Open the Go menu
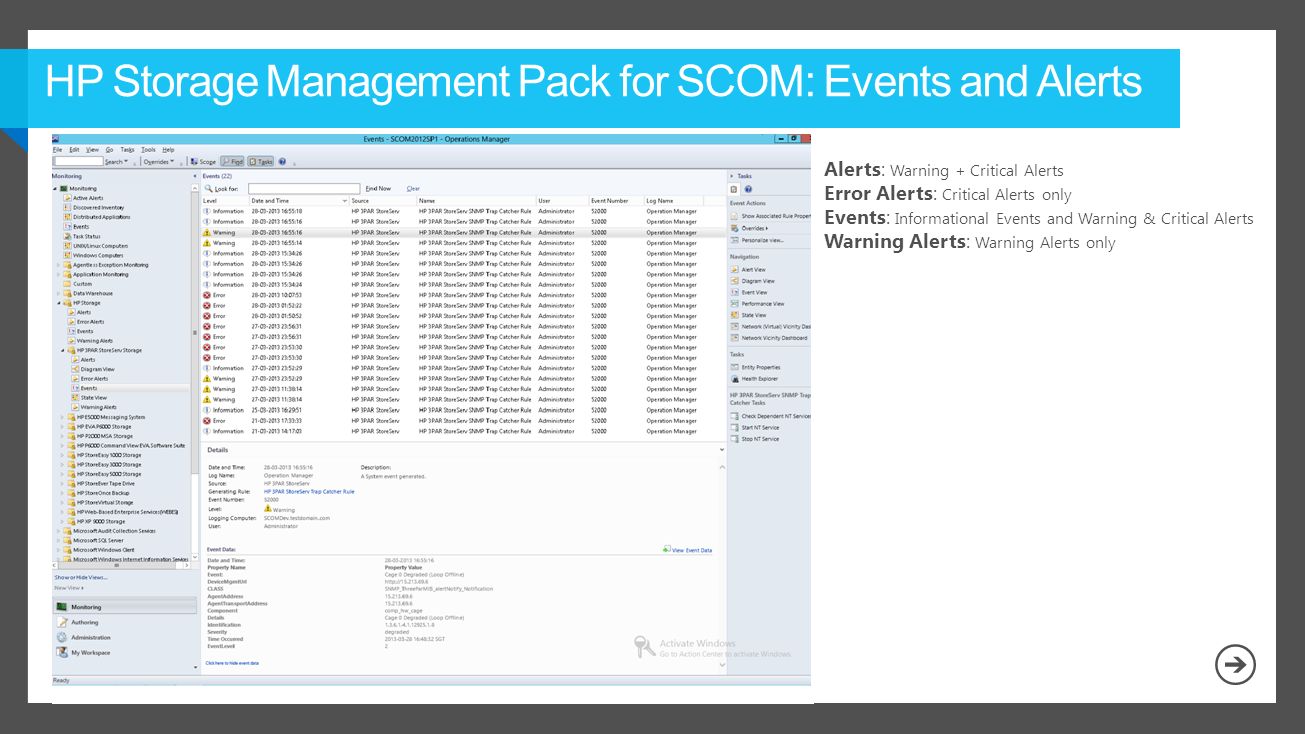Image resolution: width=1305 pixels, height=734 pixels. click(x=110, y=149)
